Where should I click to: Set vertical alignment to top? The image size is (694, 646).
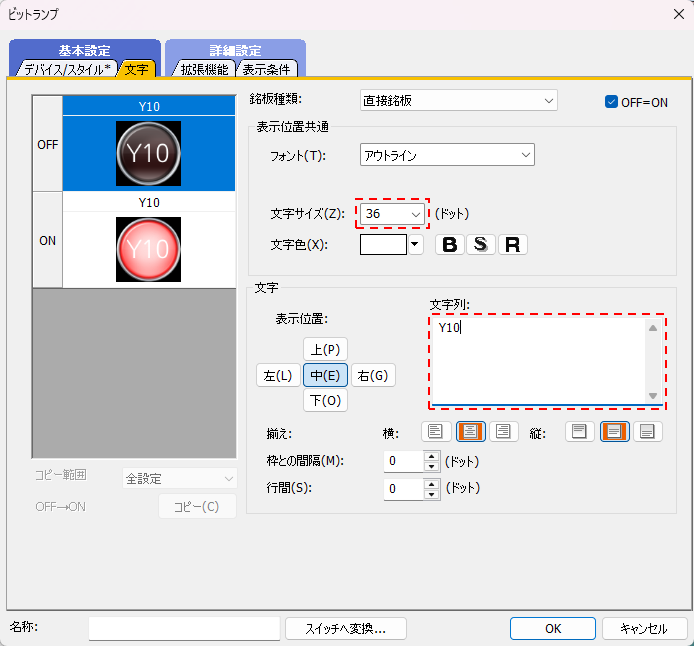click(579, 432)
